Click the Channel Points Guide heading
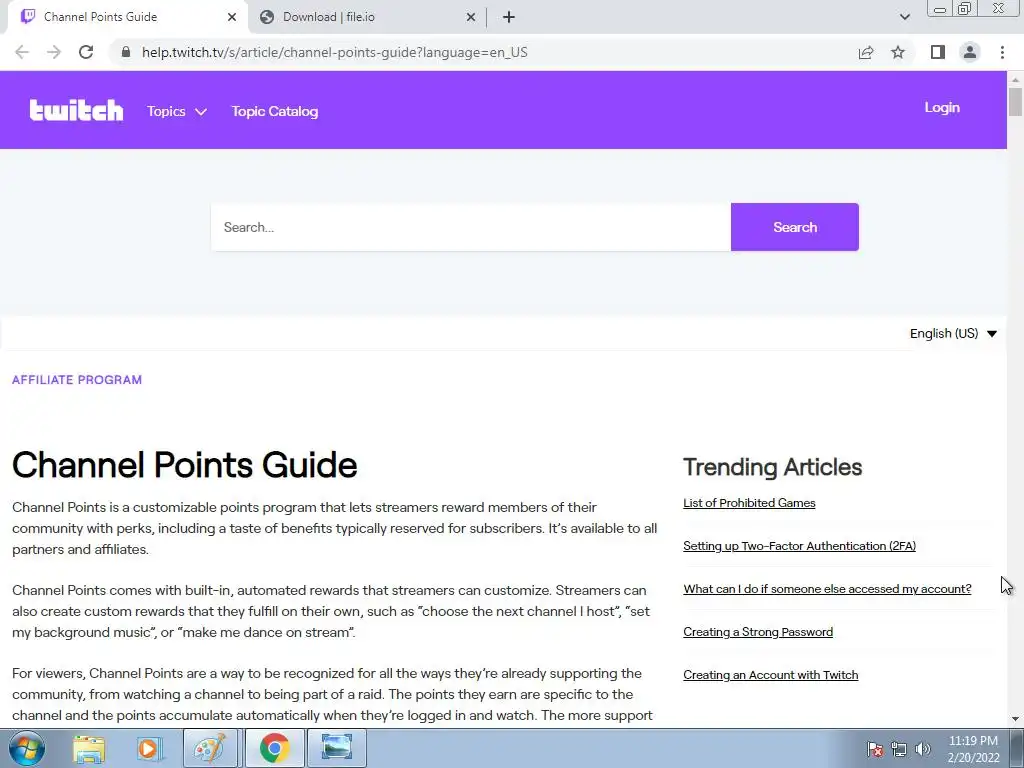 pyautogui.click(x=185, y=465)
